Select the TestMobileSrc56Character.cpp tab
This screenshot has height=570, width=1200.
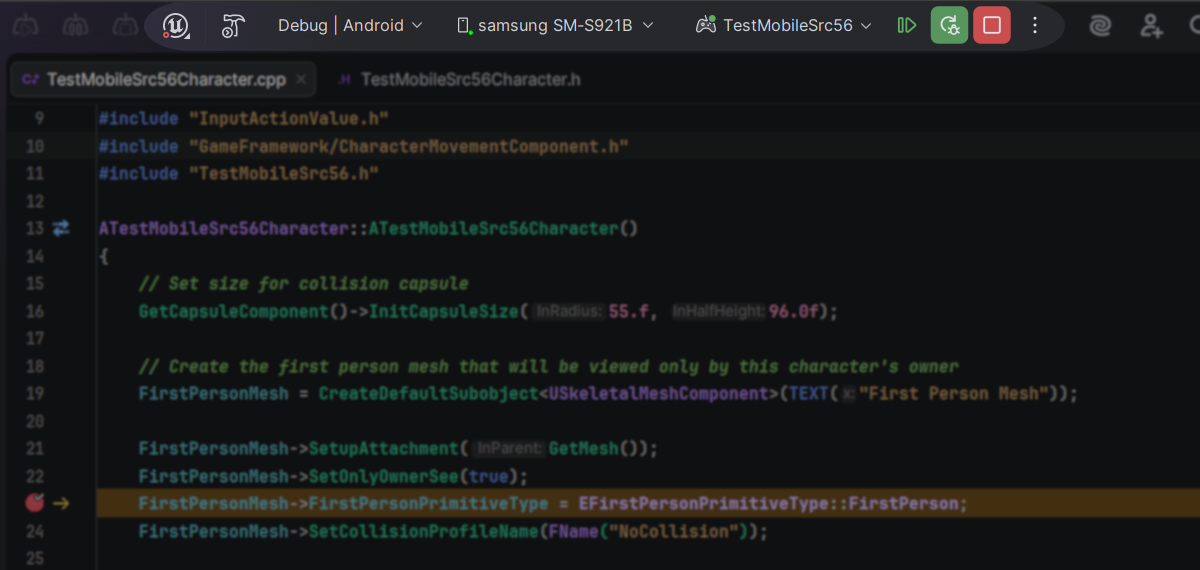(x=165, y=79)
